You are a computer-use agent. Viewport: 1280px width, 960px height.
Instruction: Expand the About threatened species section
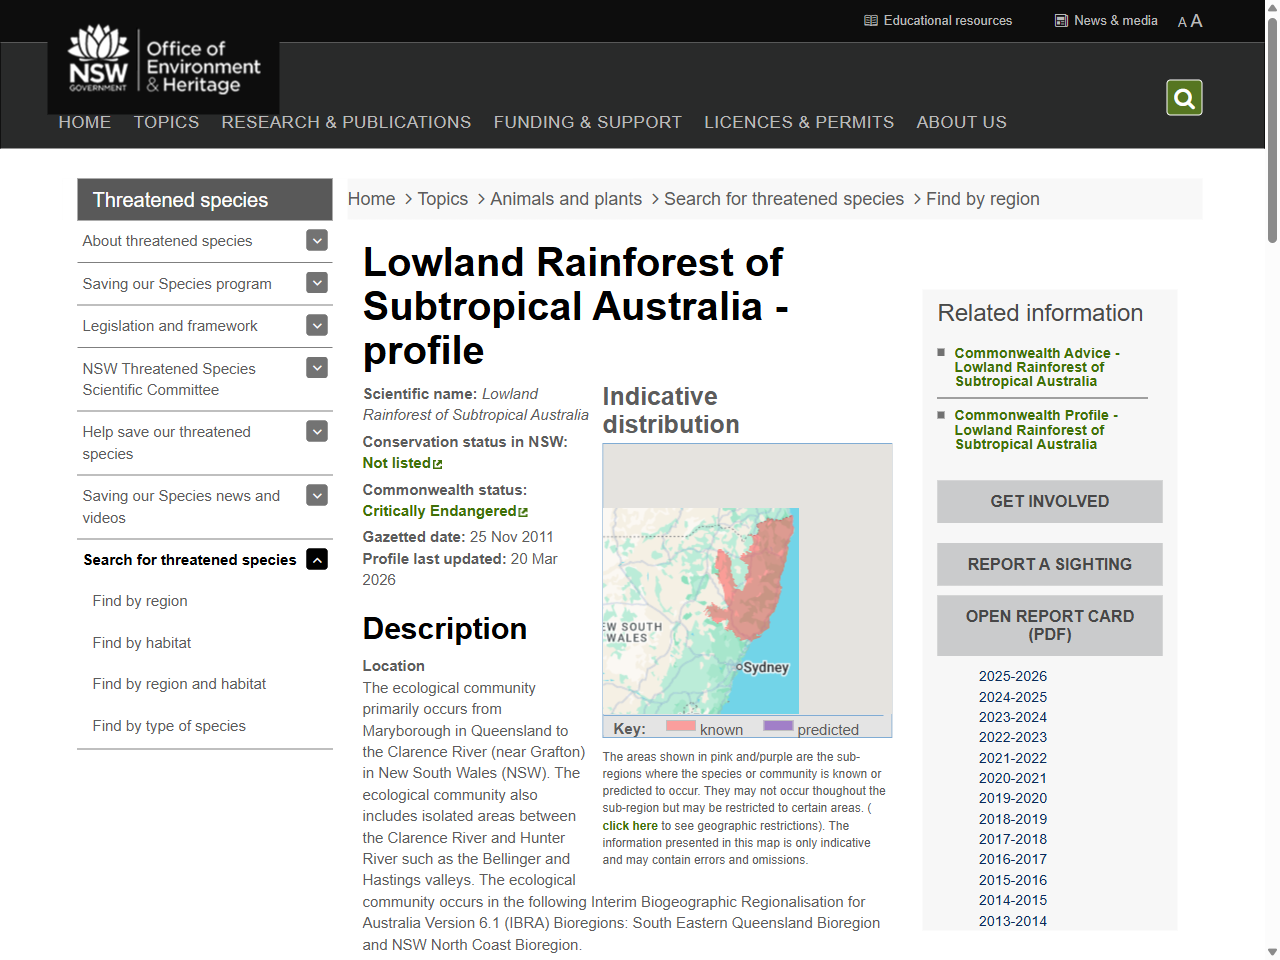(316, 240)
